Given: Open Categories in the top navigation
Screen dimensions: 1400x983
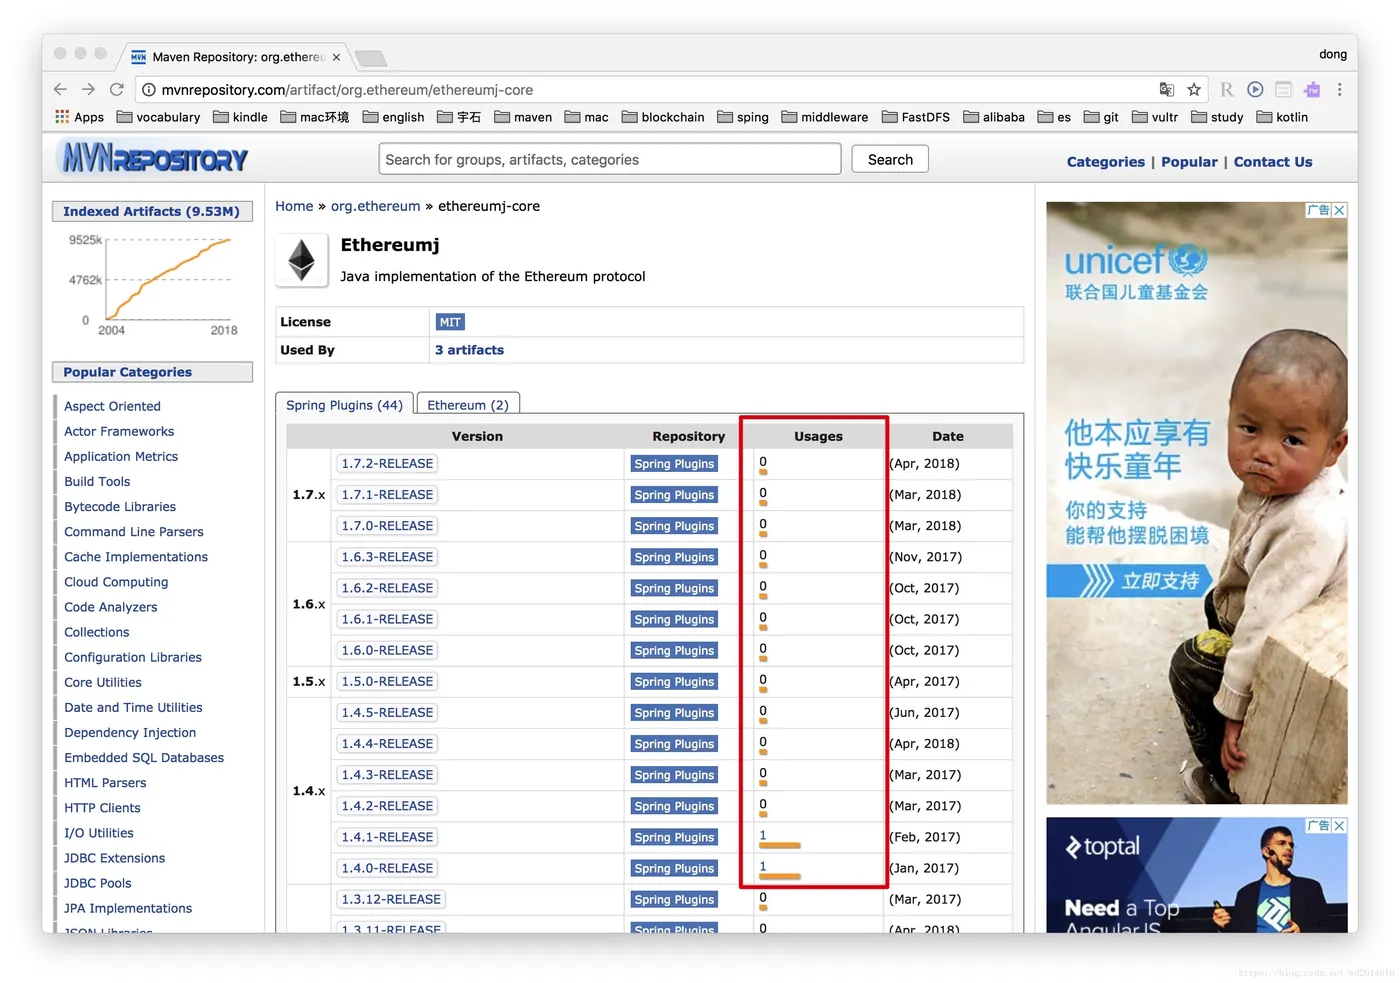Looking at the screenshot, I should 1105,162.
